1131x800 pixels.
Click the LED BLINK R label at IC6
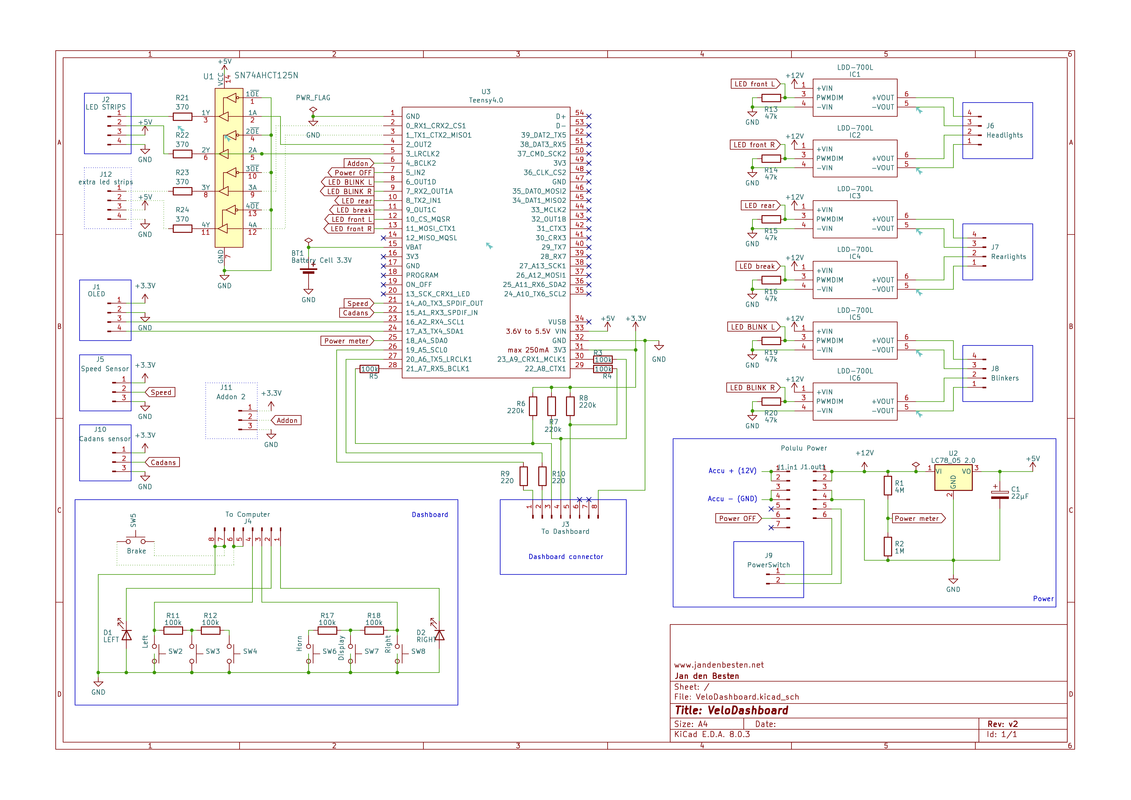click(752, 387)
